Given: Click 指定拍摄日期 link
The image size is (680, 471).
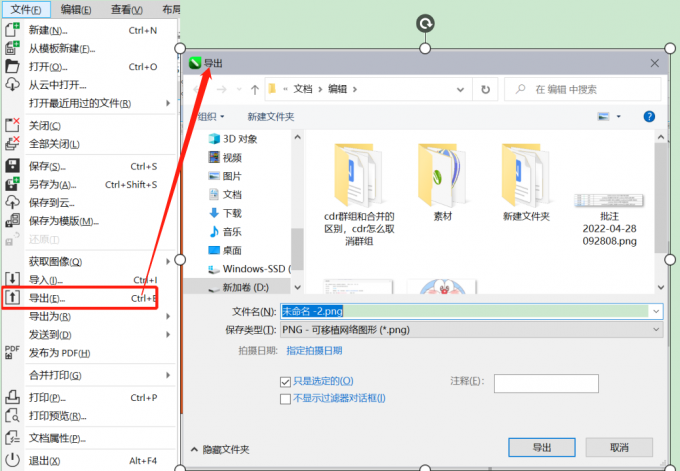Looking at the screenshot, I should point(314,351).
